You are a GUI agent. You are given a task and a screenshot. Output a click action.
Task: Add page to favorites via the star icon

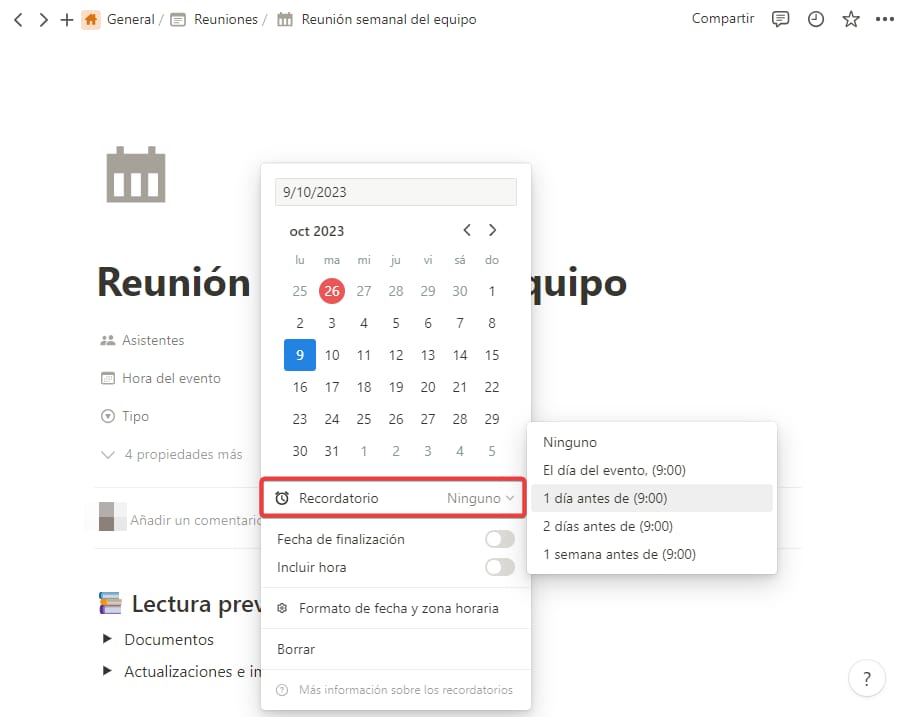click(x=850, y=19)
